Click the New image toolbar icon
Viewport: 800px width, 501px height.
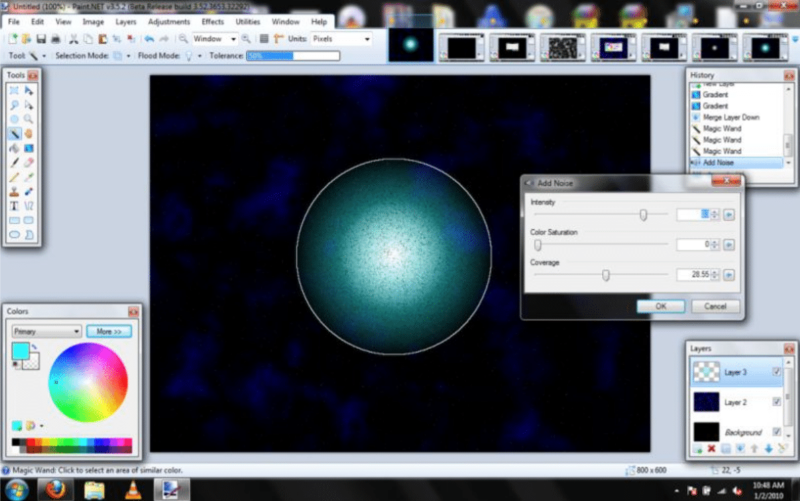[13, 39]
